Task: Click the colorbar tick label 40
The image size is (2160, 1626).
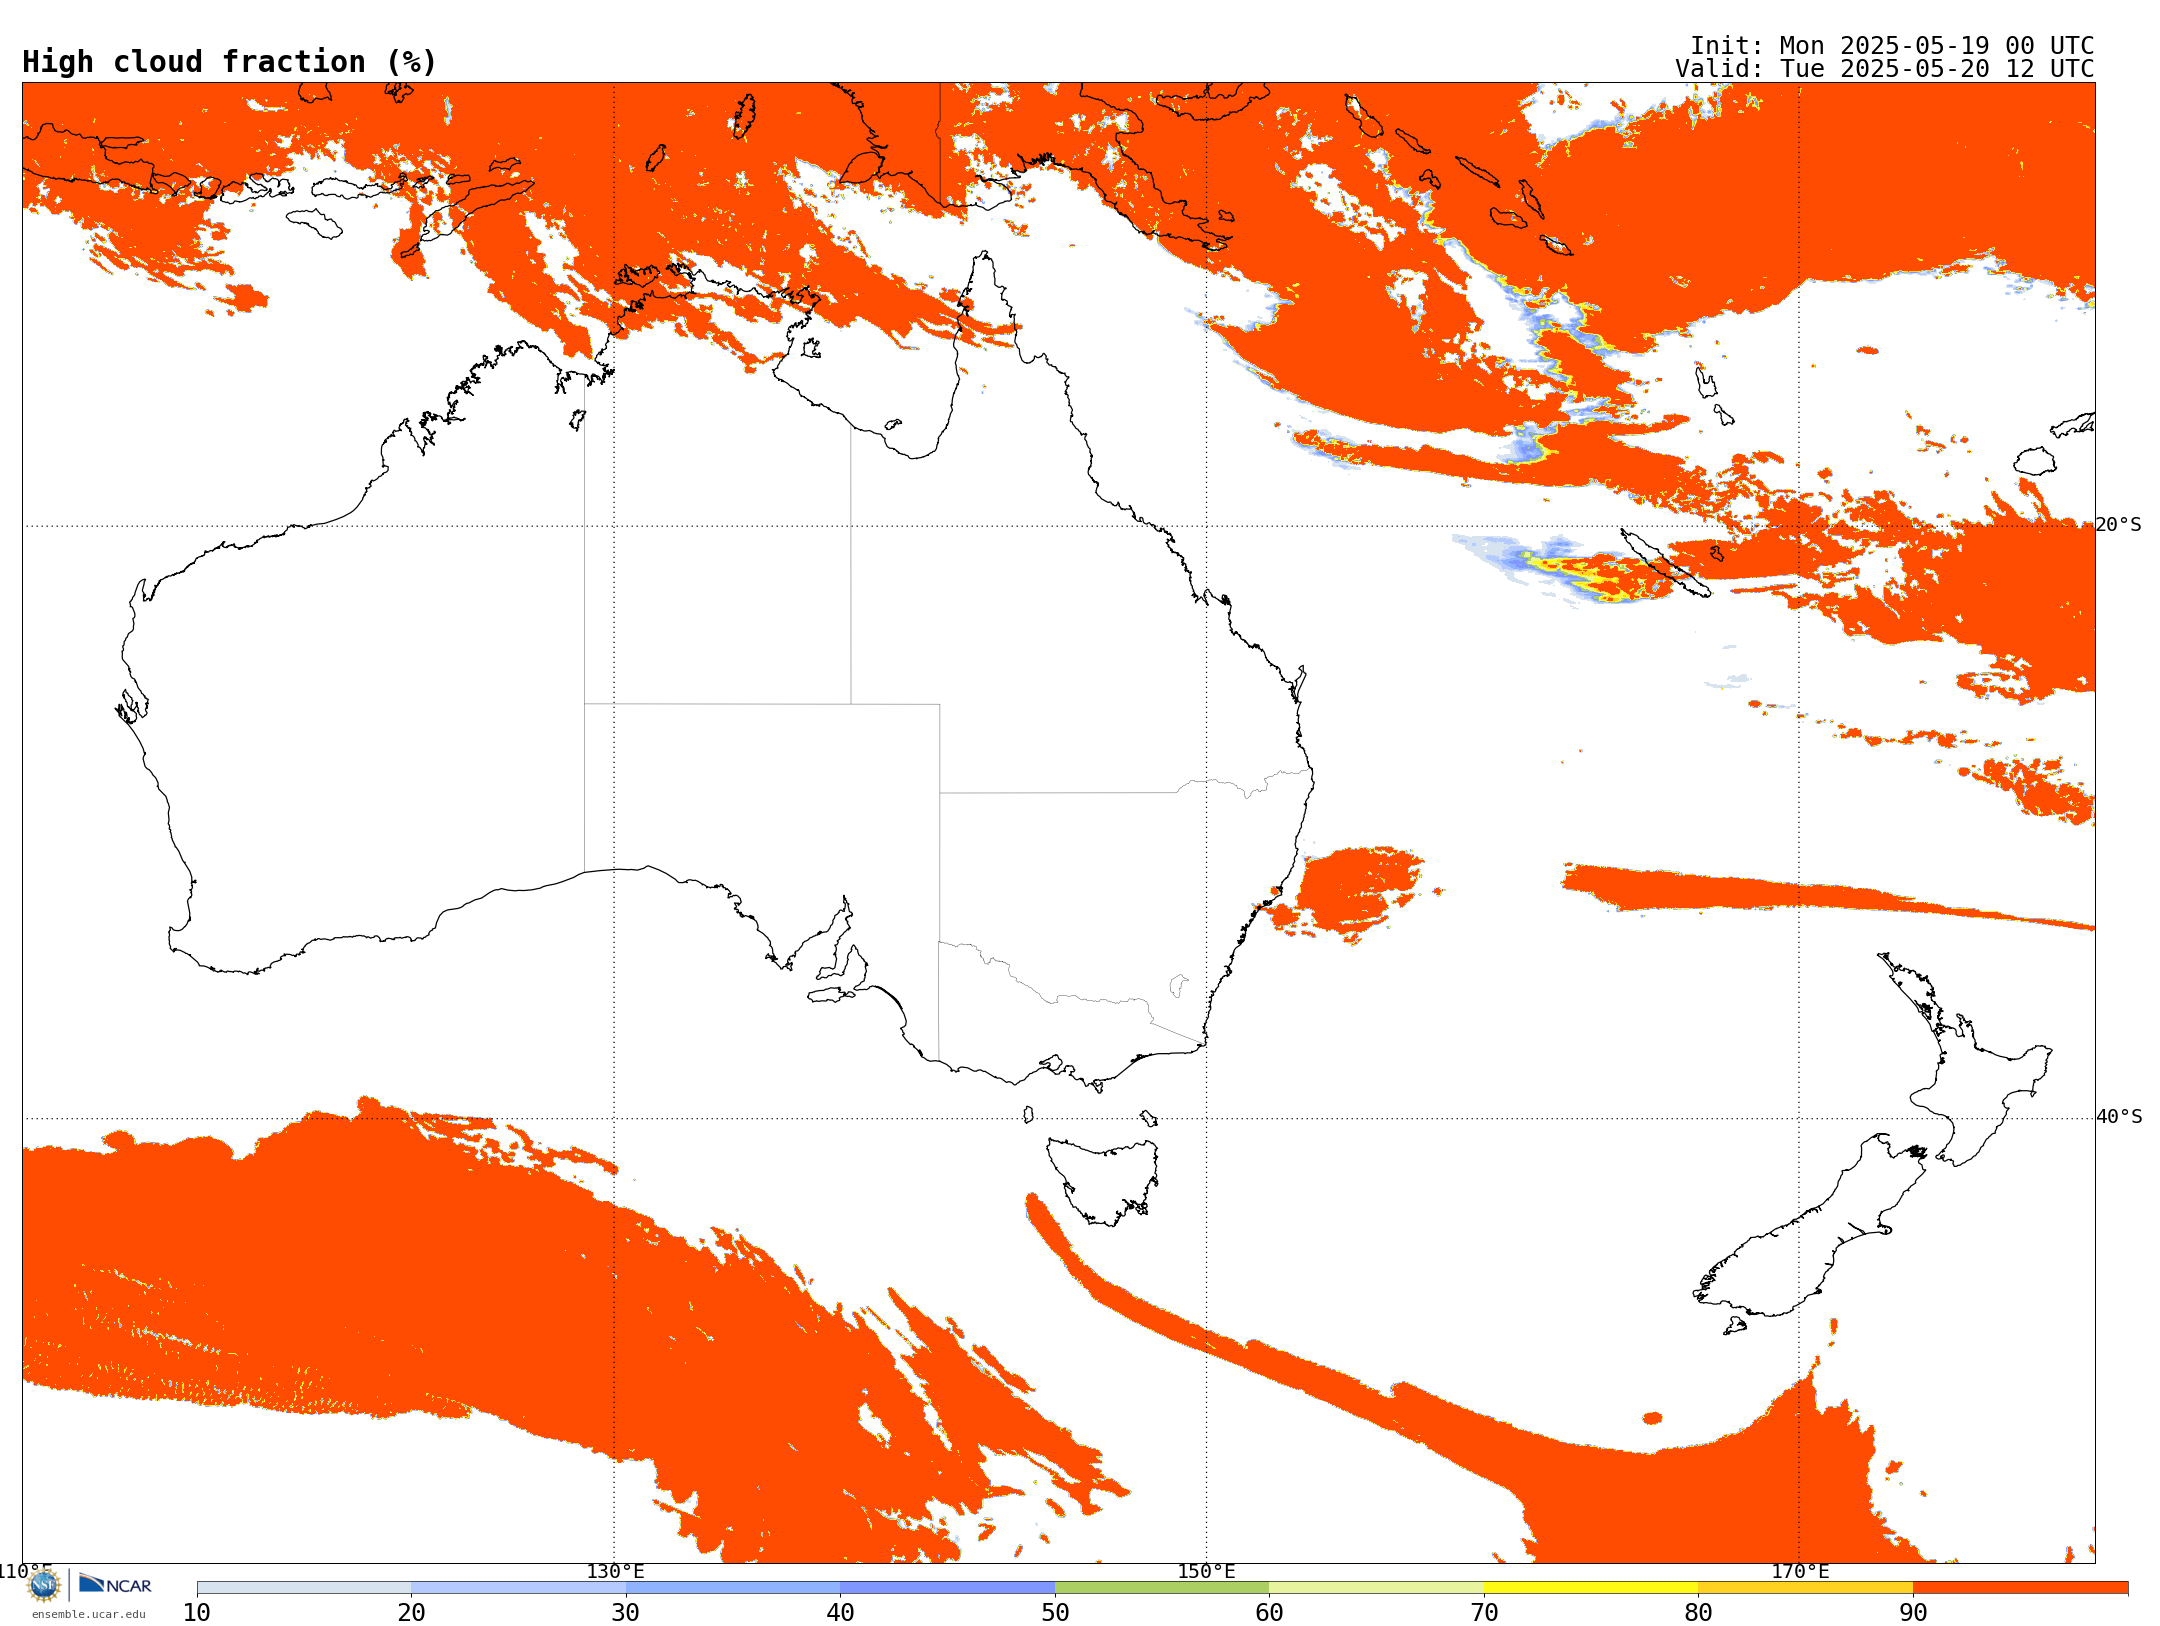Action: click(x=840, y=1612)
